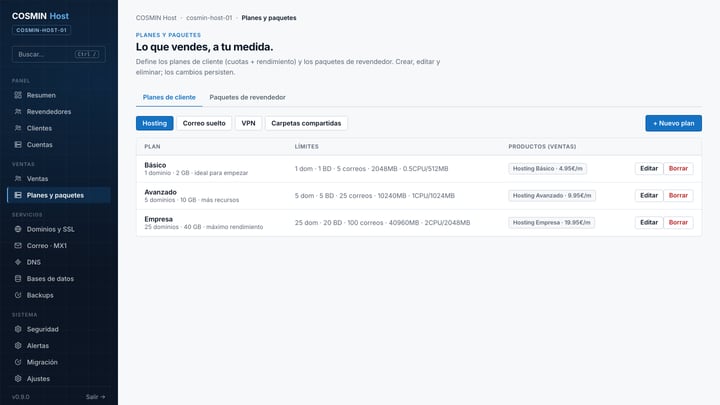This screenshot has height=405, width=720.
Task: Select the Hosting filter
Action: (x=154, y=123)
